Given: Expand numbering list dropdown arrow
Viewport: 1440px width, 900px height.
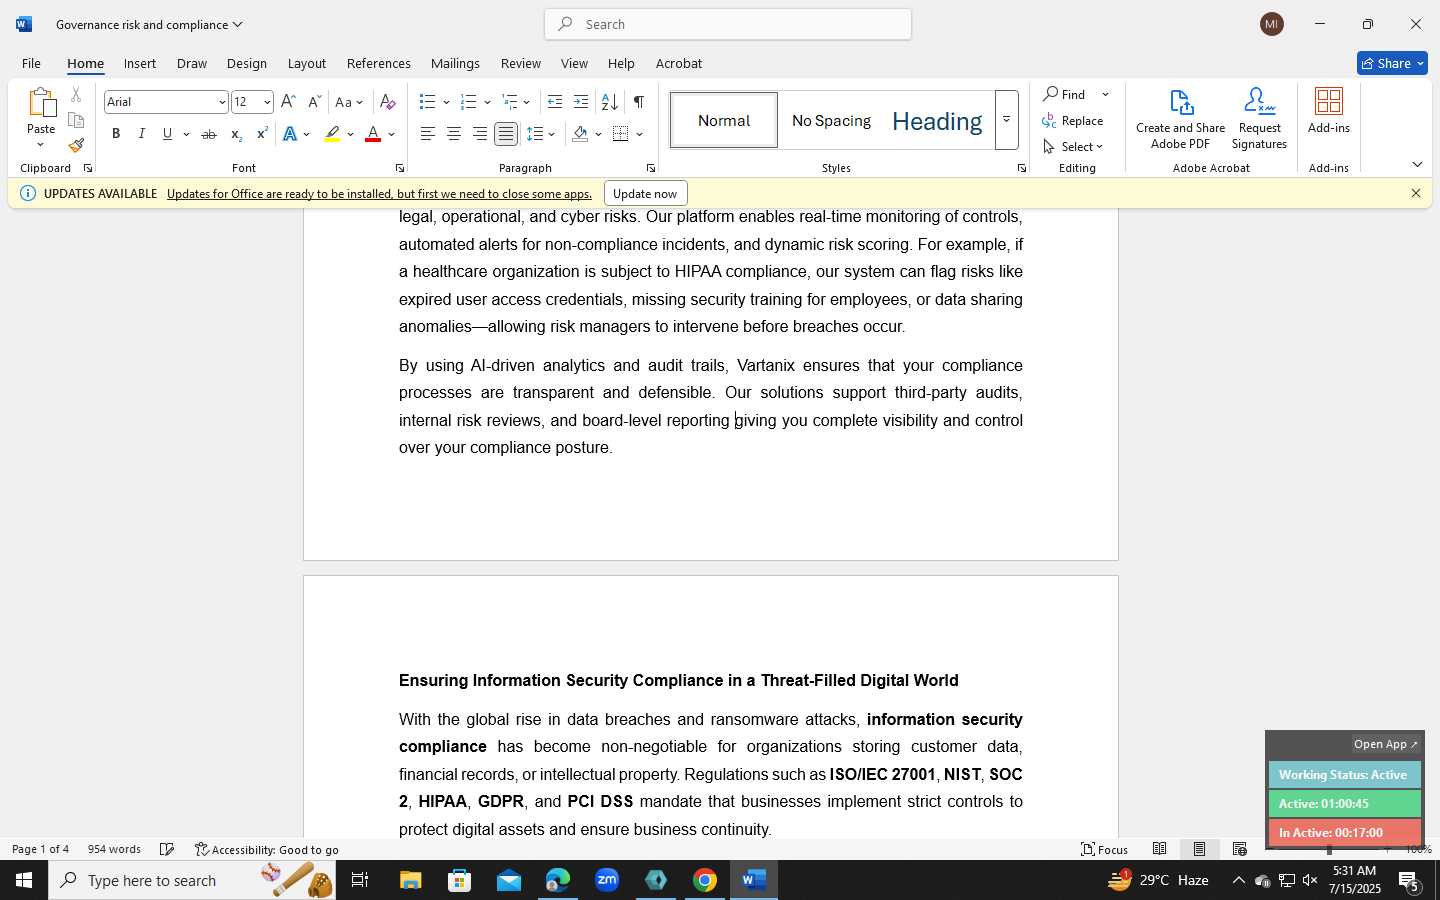Looking at the screenshot, I should tap(487, 102).
